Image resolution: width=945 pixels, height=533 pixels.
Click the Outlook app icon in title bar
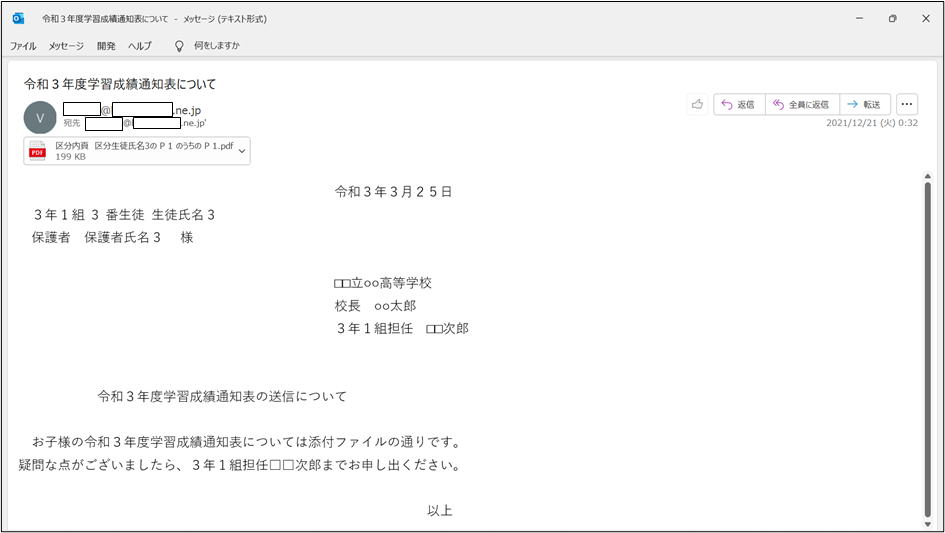18,19
